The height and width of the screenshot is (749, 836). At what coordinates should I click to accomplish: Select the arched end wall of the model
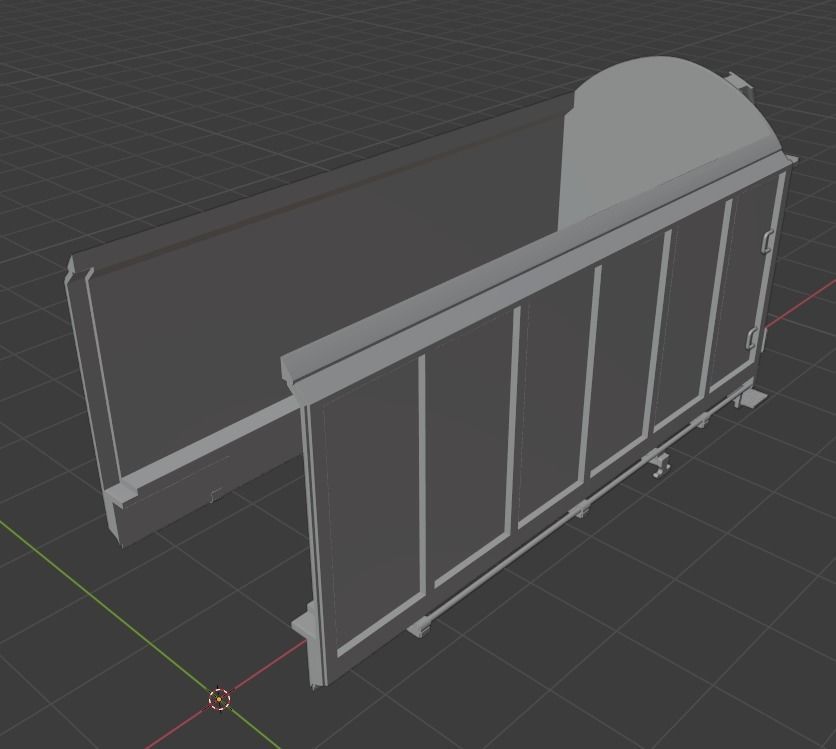(x=661, y=141)
